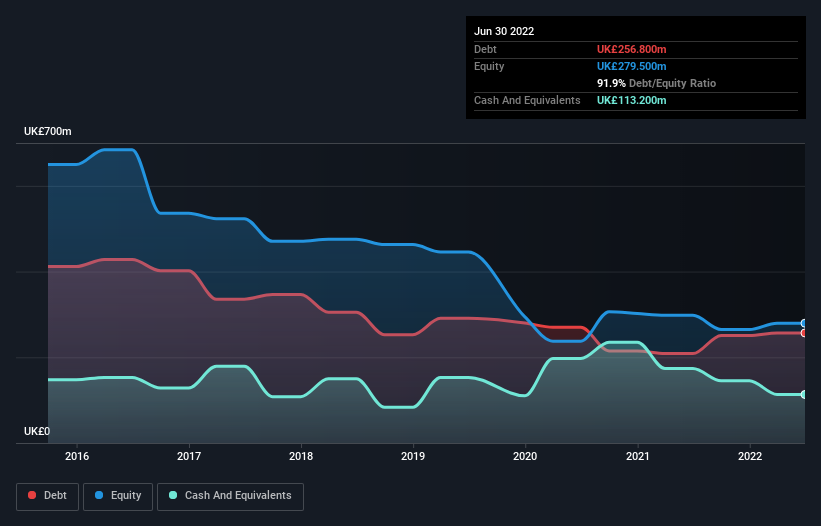
Task: Click the UK£0 y-axis label
Action: (x=37, y=431)
